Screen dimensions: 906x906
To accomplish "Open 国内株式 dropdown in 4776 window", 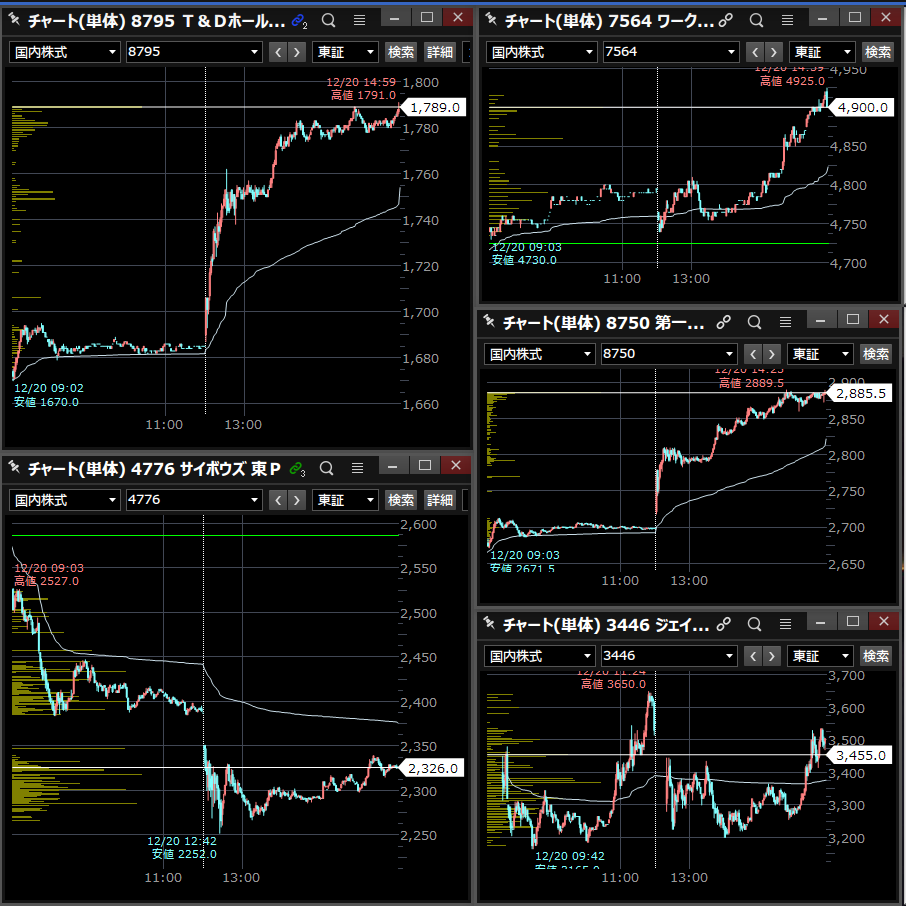I will (65, 500).
